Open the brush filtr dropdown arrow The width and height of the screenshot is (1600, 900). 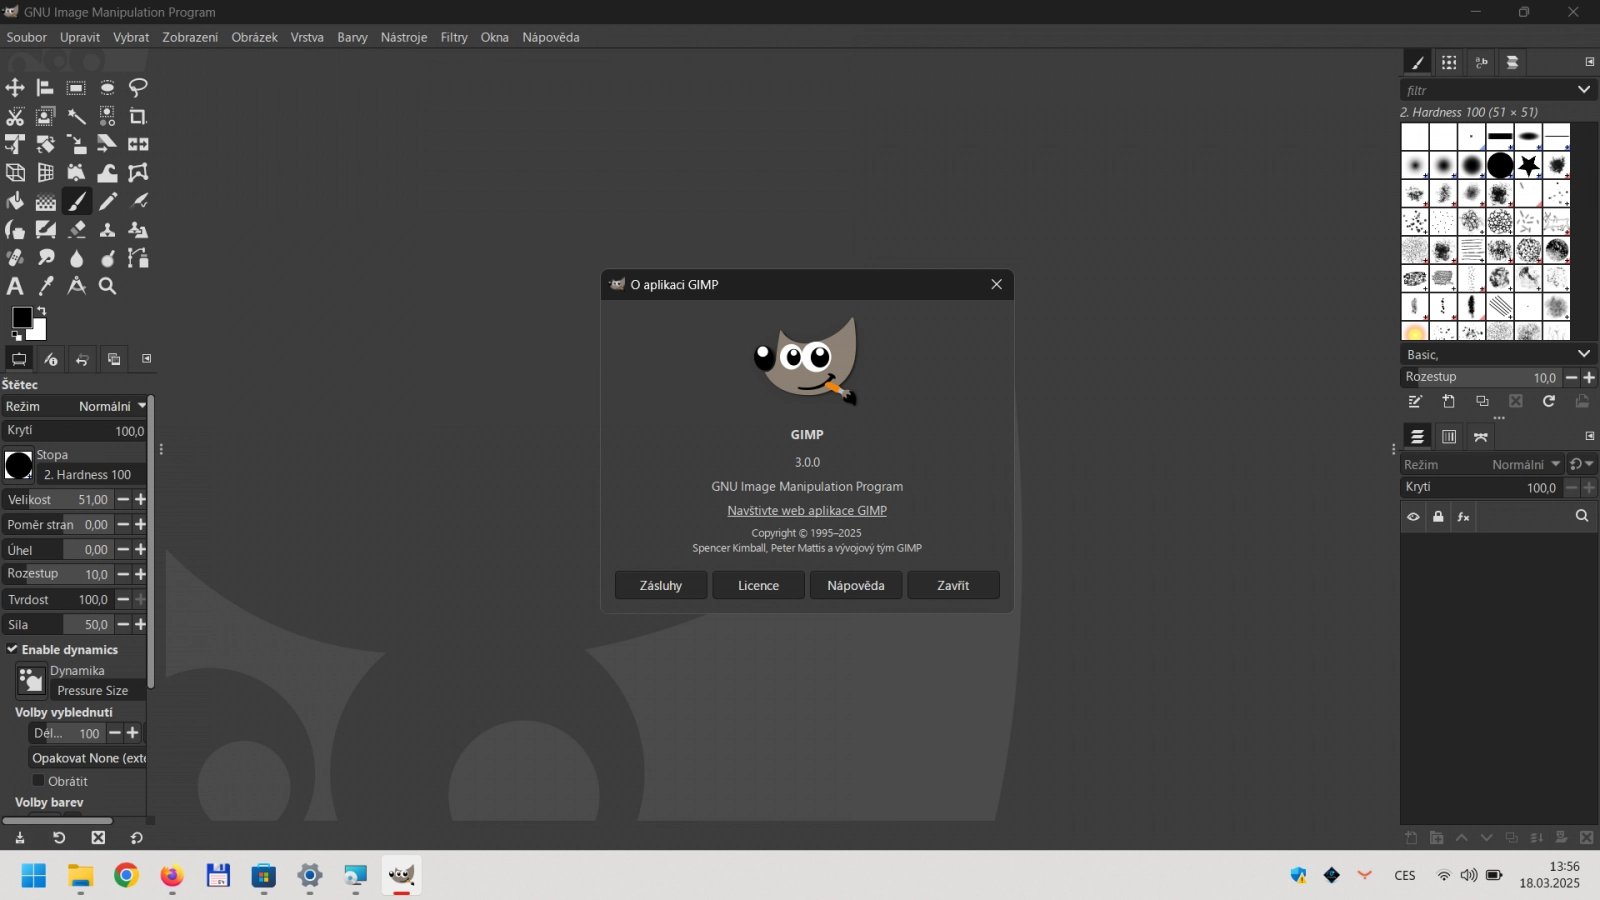[x=1584, y=90]
